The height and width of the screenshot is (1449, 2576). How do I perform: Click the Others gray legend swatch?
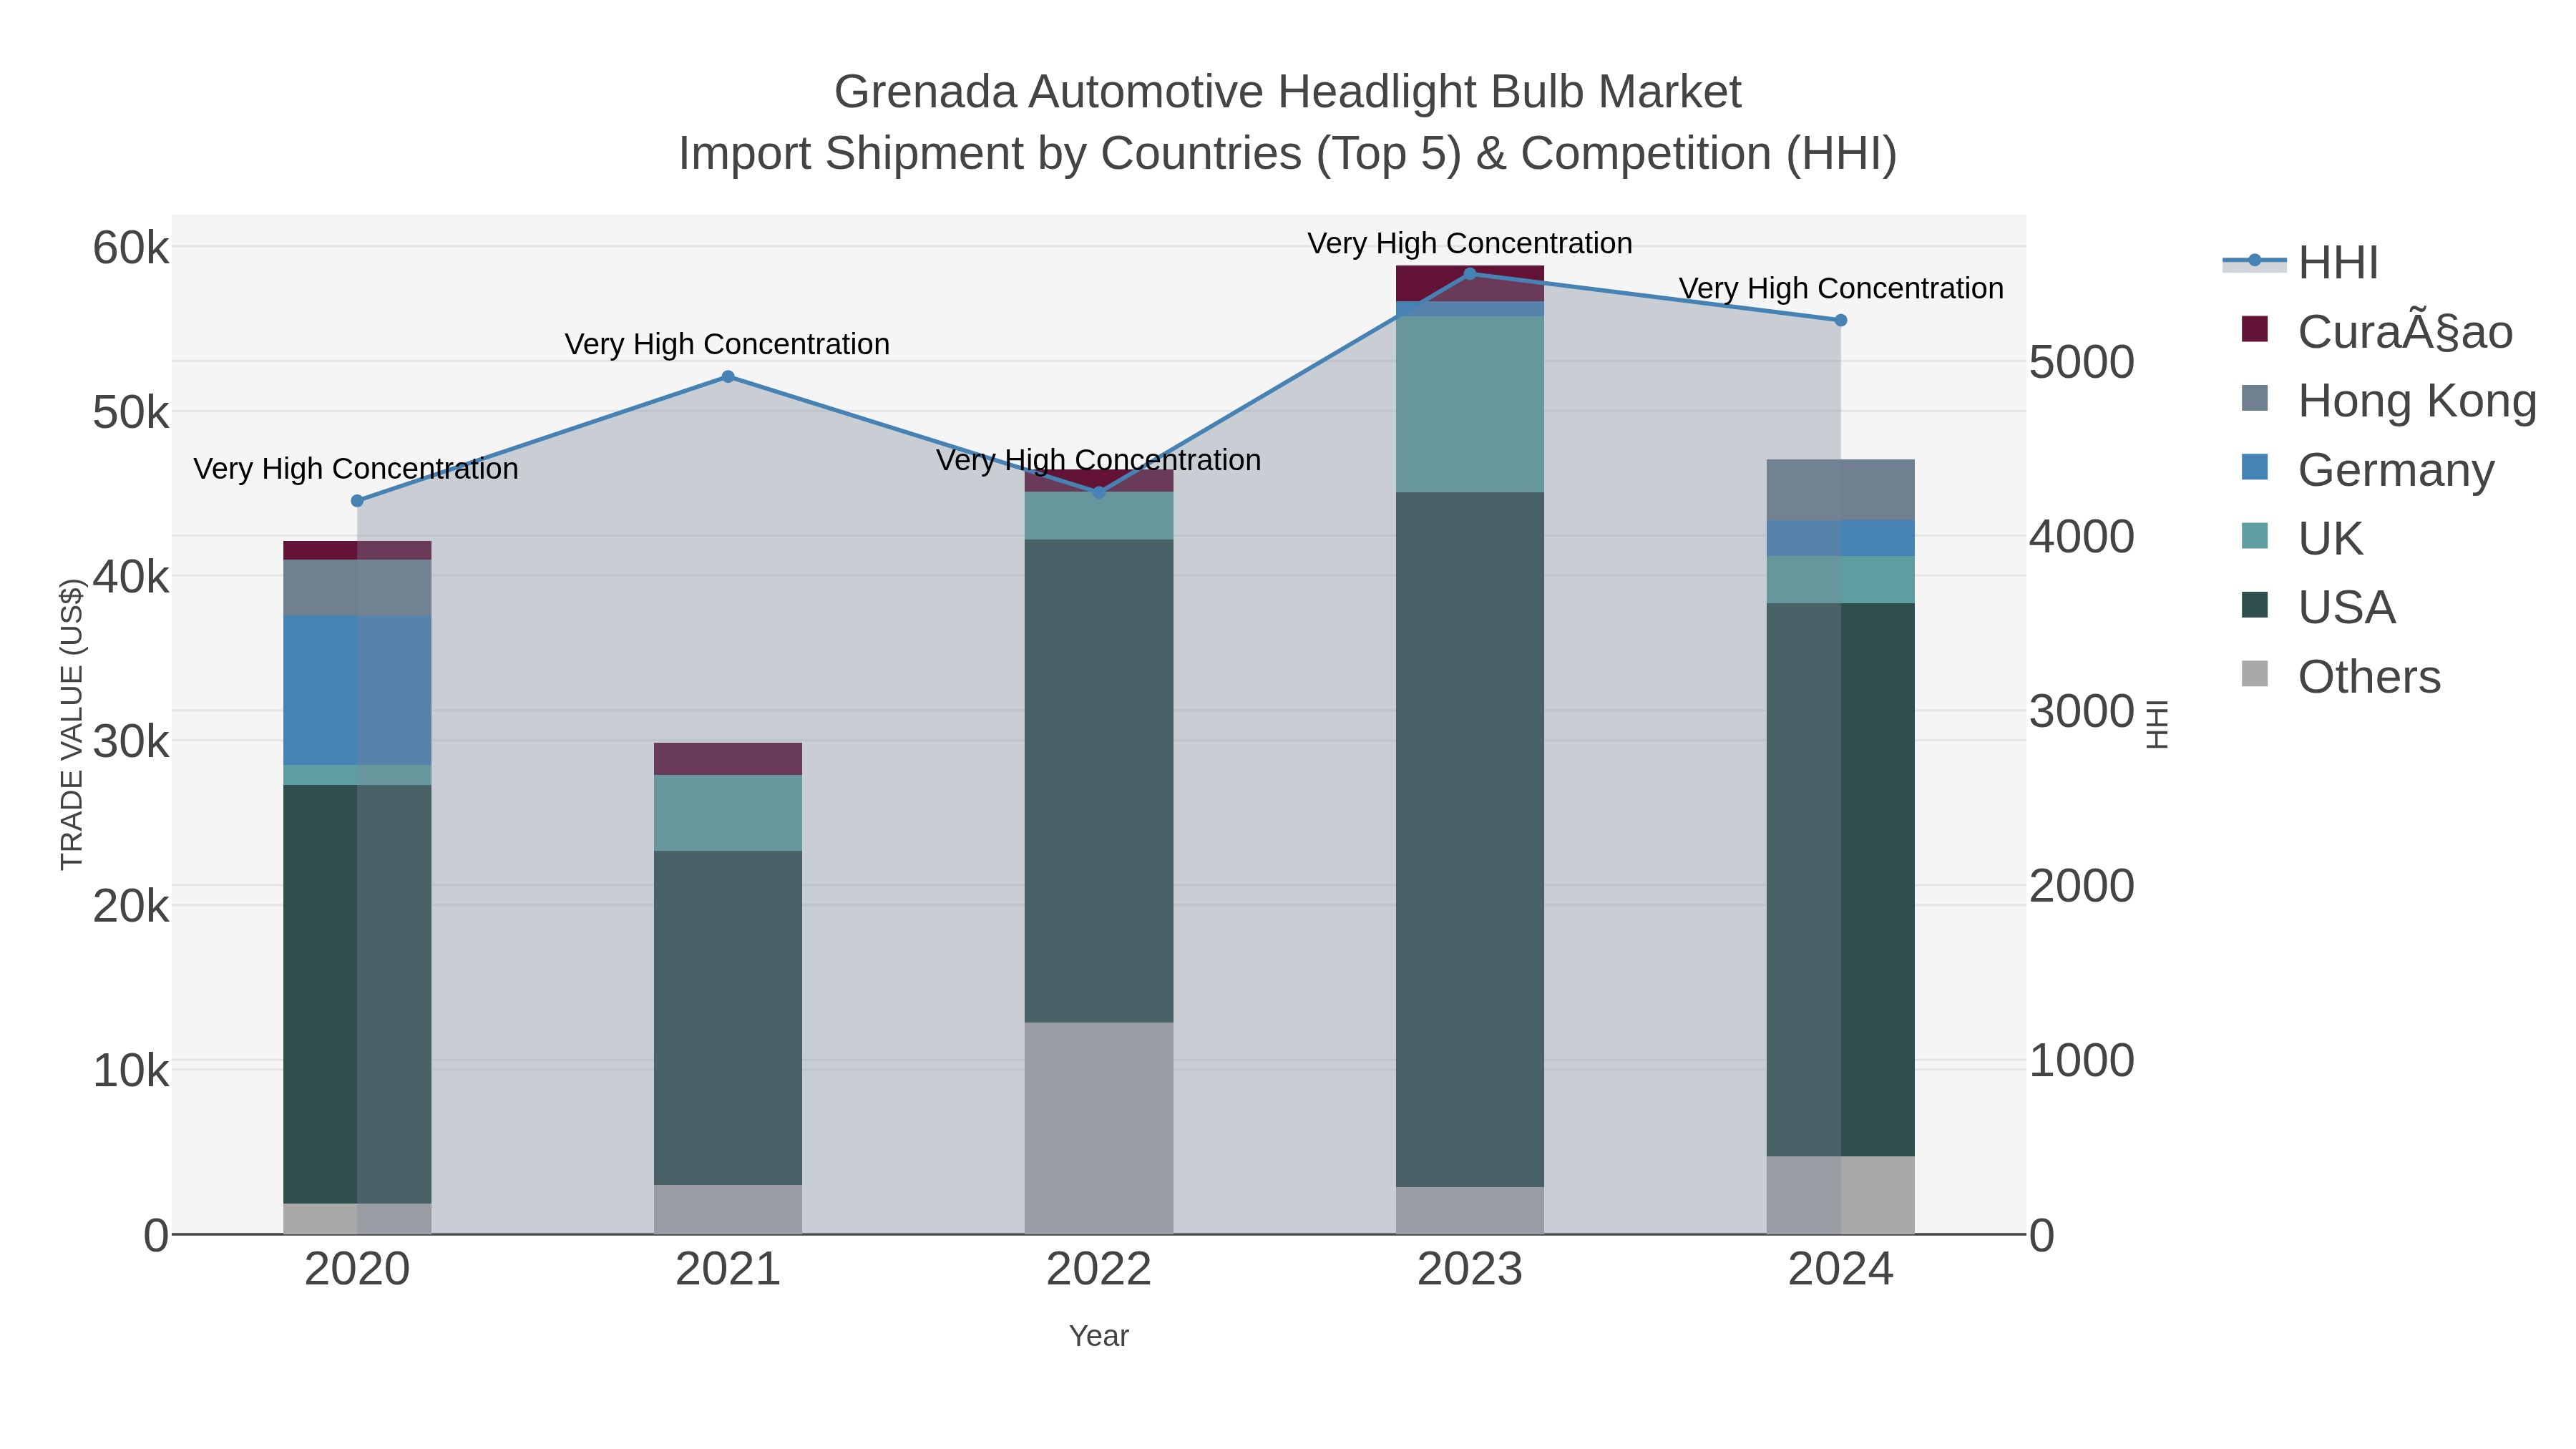(2255, 674)
